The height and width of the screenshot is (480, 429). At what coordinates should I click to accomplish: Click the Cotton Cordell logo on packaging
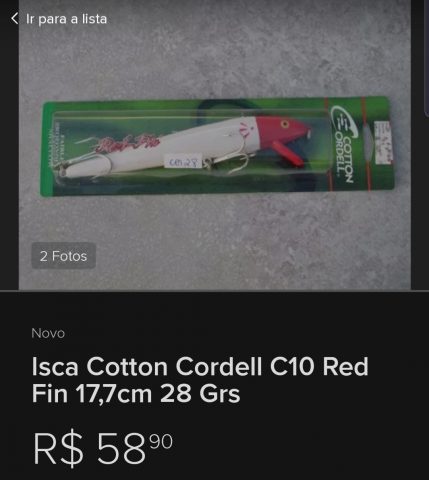point(343,144)
